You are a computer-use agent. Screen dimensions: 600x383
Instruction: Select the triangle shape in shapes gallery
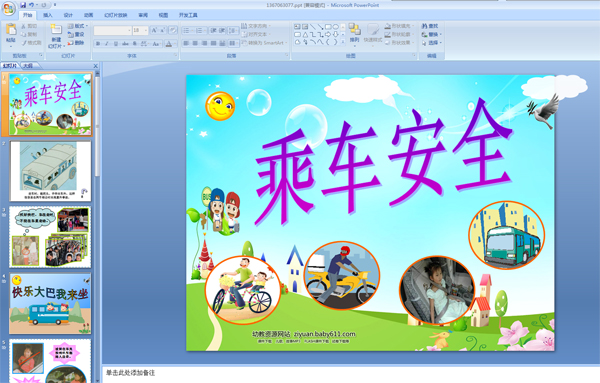coord(305,34)
